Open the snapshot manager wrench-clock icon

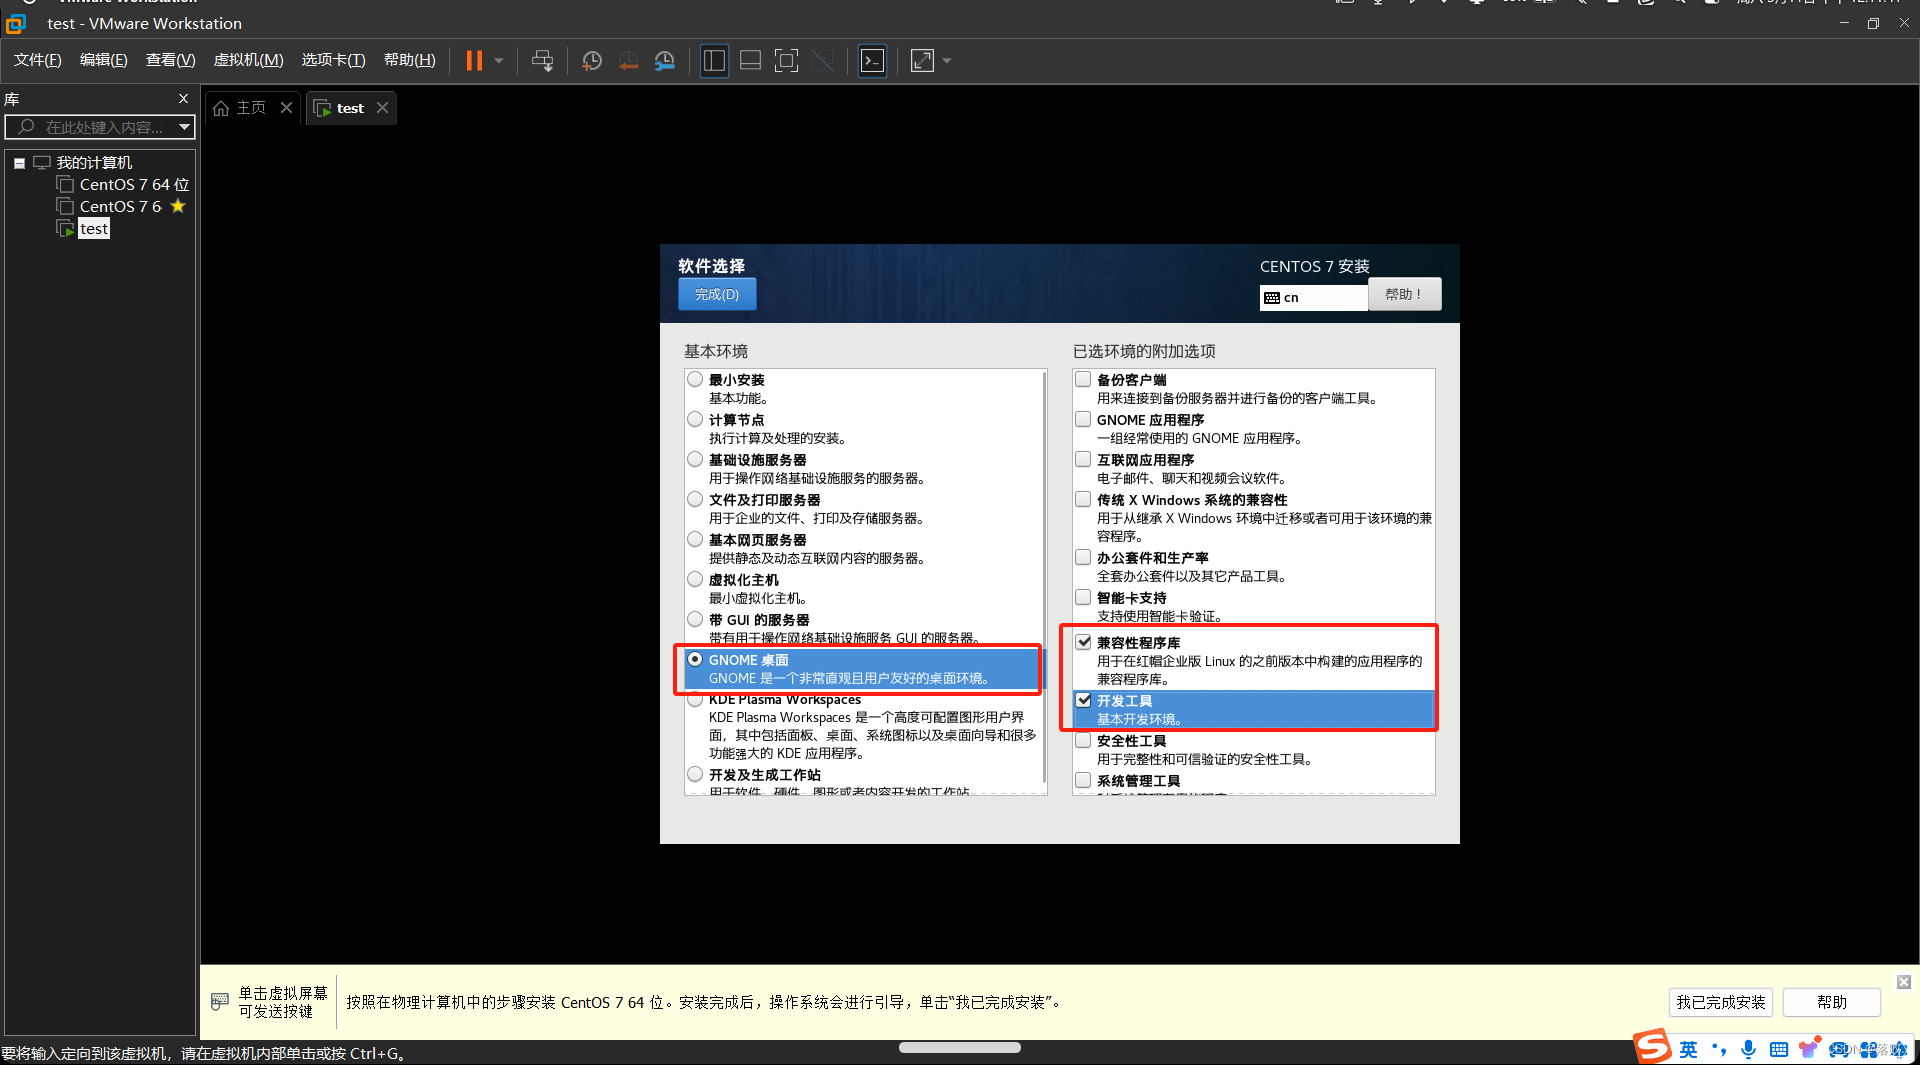pos(665,61)
